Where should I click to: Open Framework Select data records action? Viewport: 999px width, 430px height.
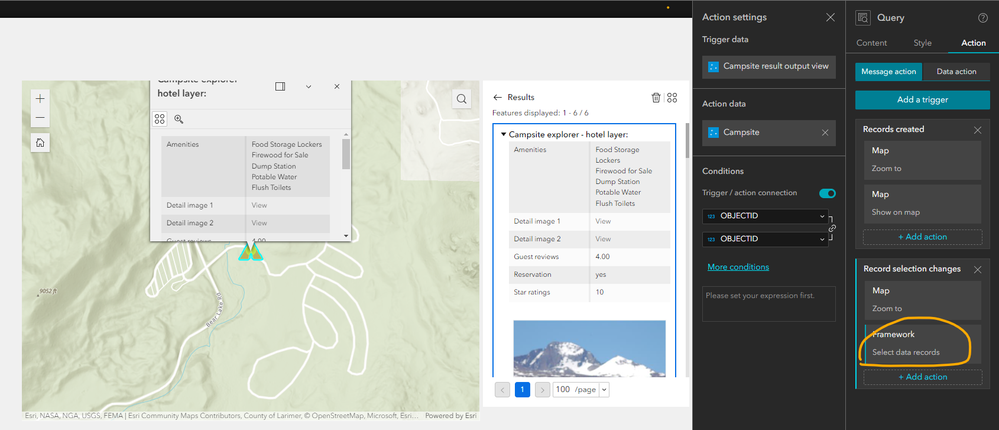[x=923, y=343]
